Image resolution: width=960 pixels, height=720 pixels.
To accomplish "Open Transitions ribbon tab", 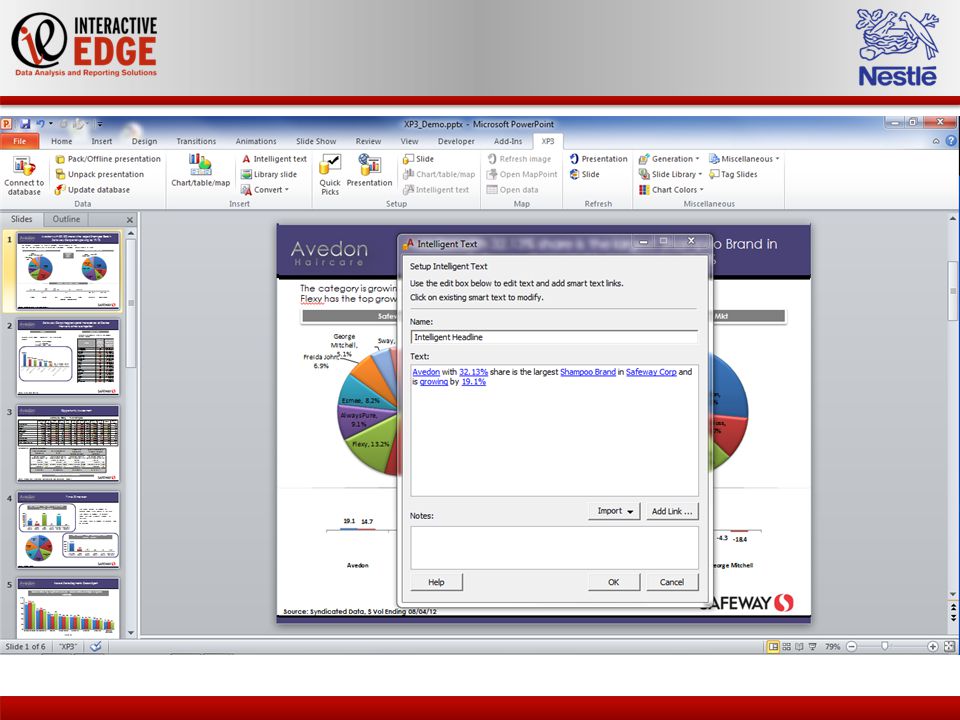I will 196,141.
